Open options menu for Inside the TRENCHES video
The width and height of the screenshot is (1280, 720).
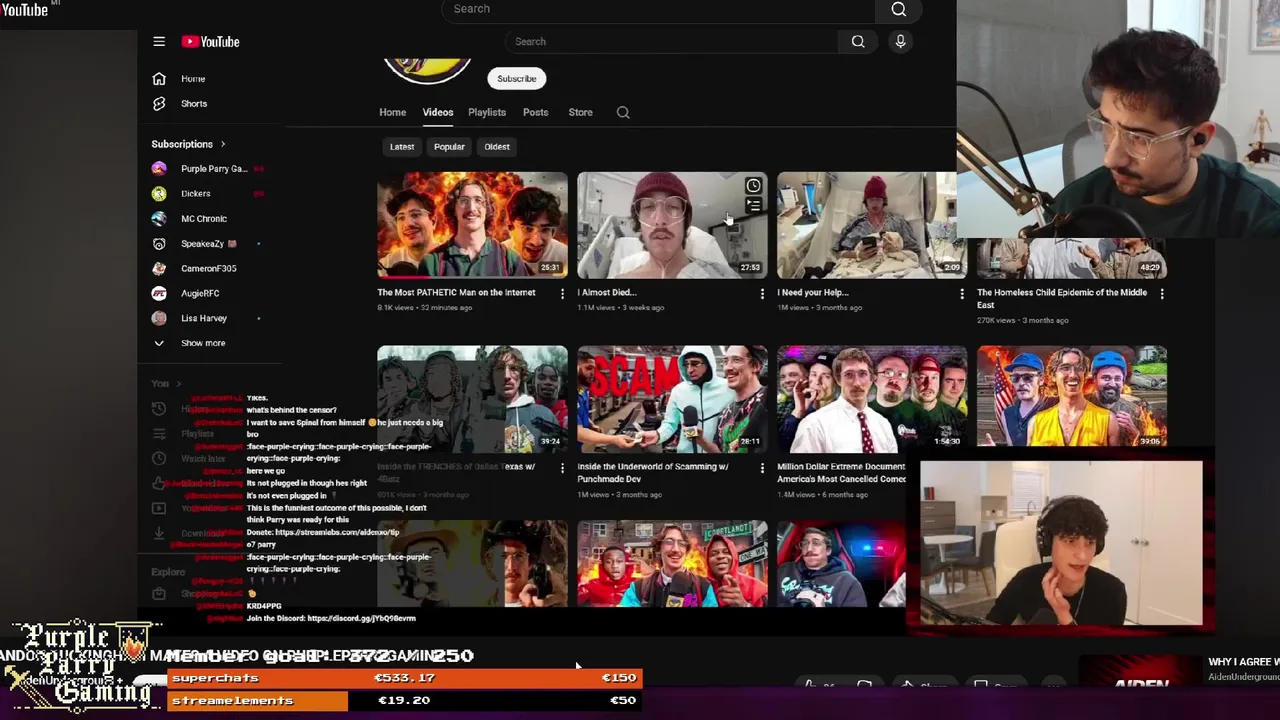562,468
